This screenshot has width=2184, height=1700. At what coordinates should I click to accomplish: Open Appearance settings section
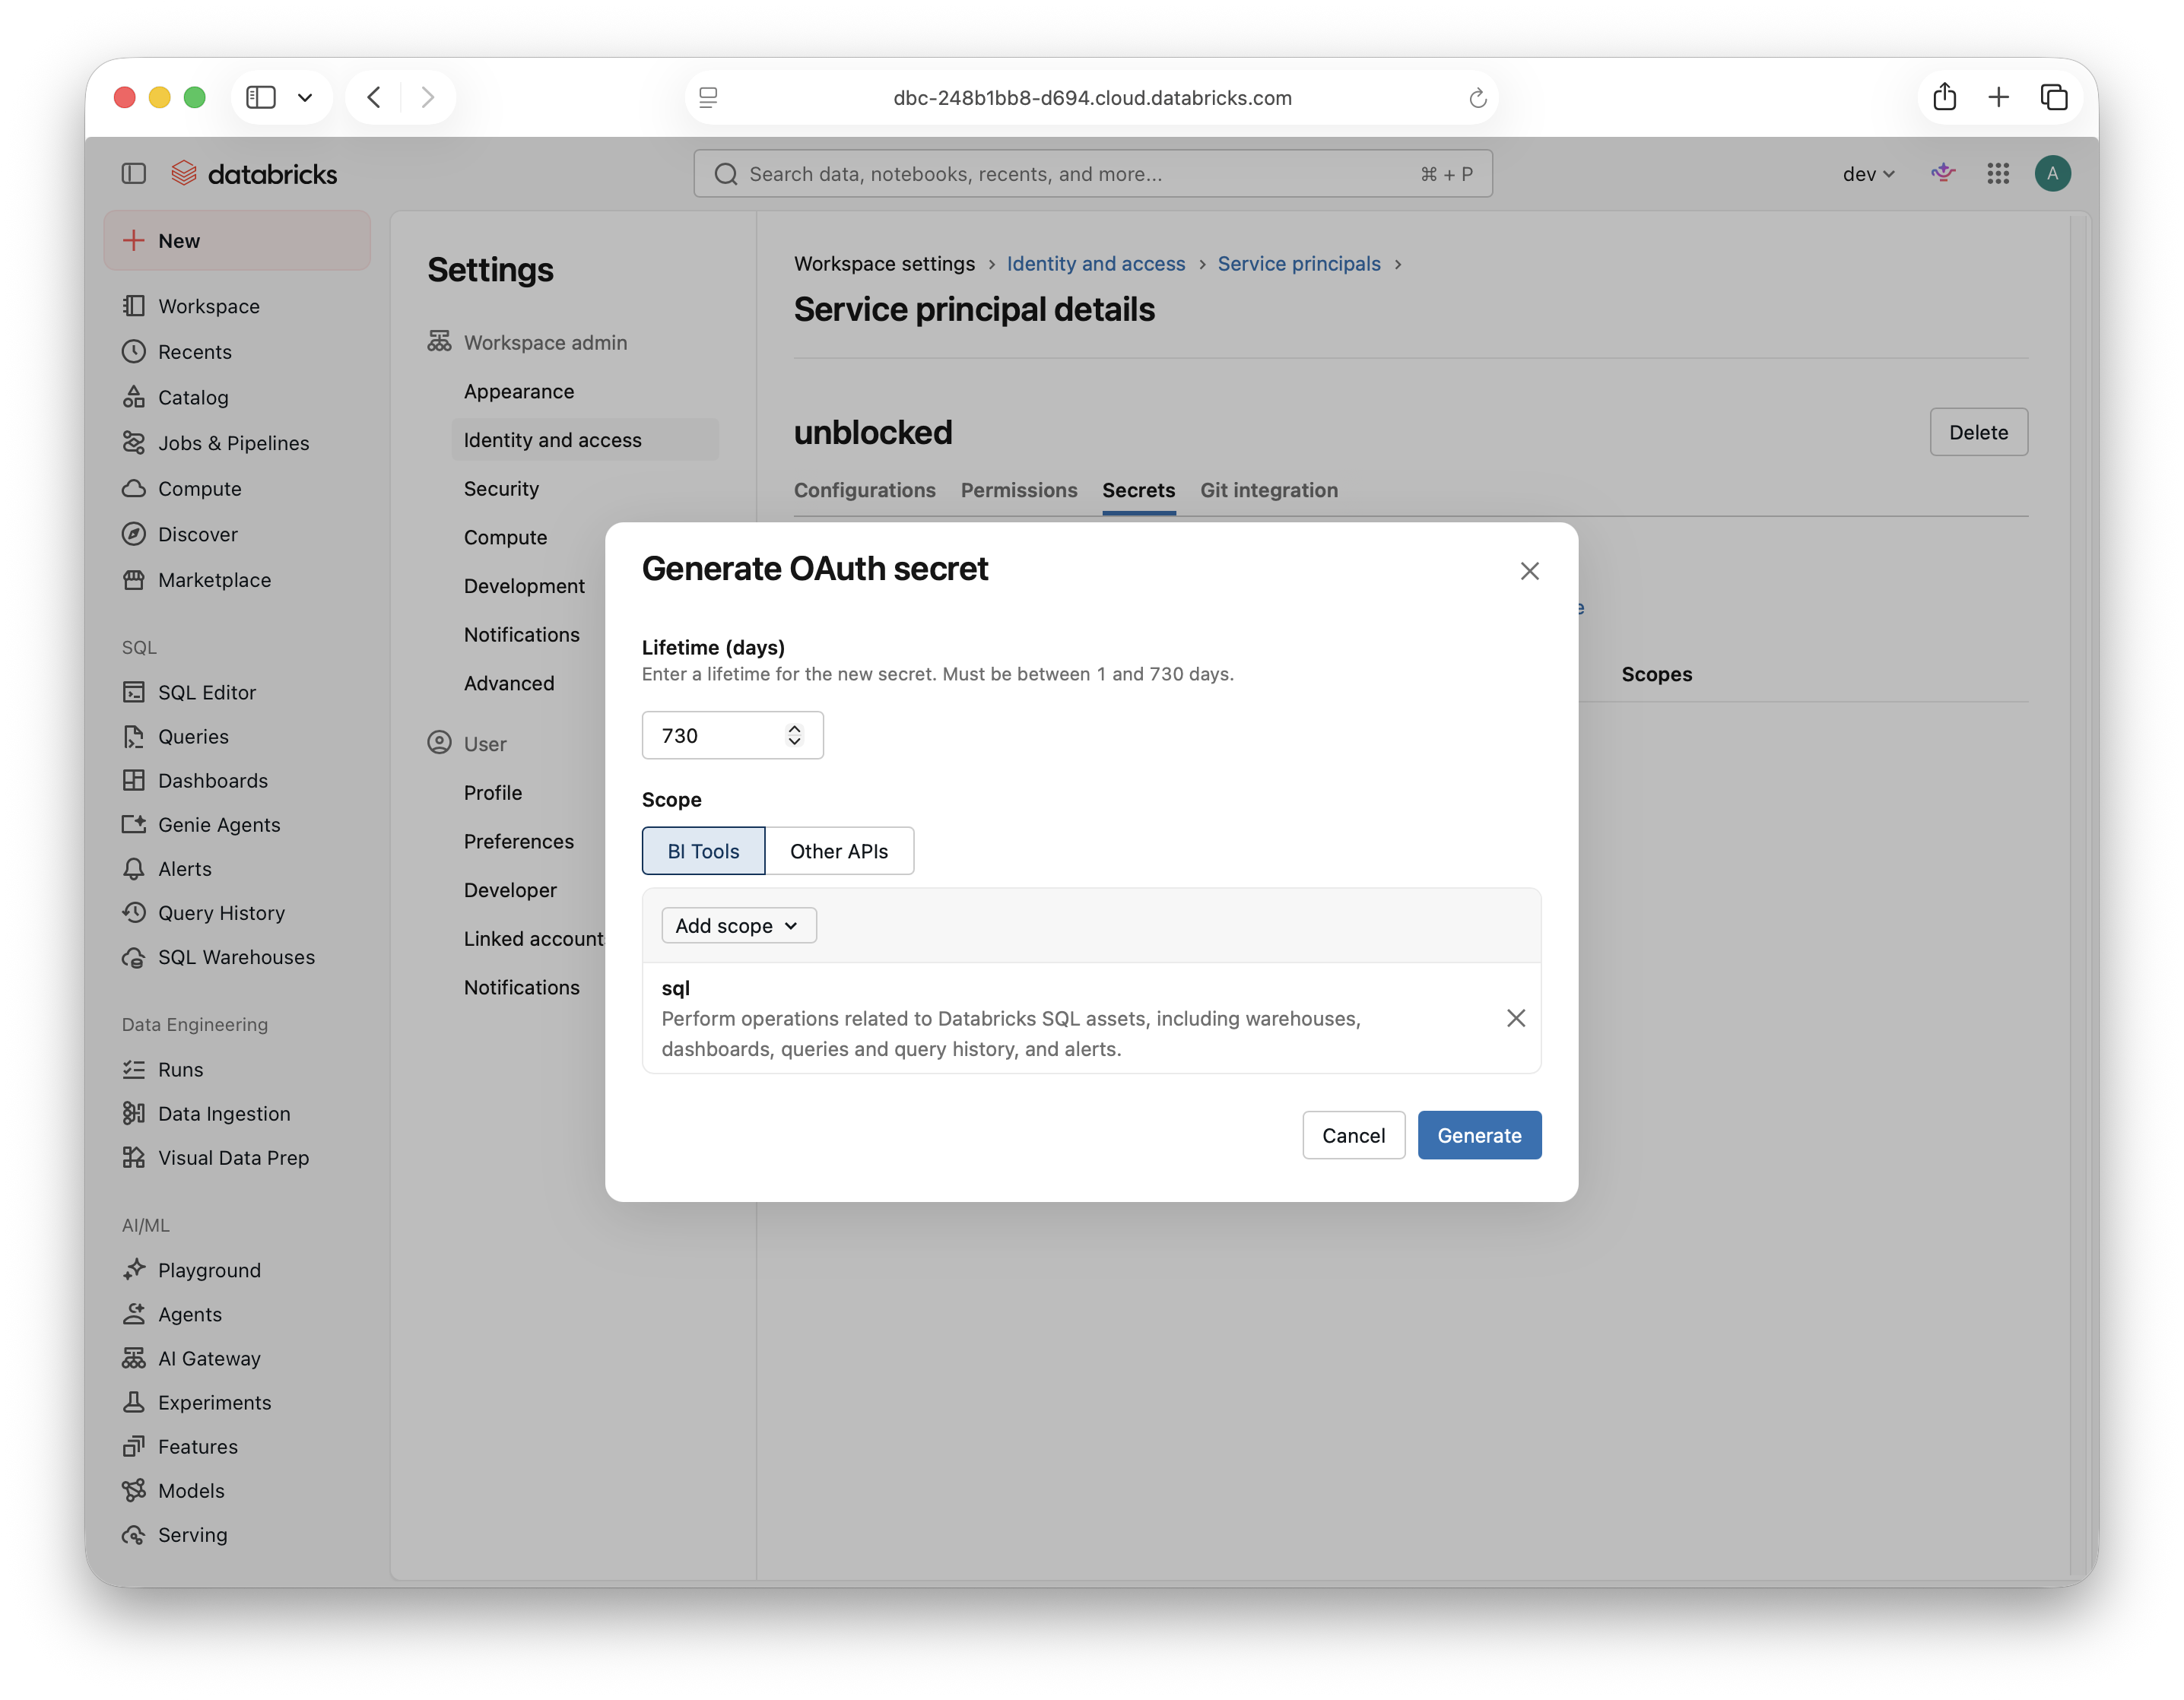click(x=518, y=392)
